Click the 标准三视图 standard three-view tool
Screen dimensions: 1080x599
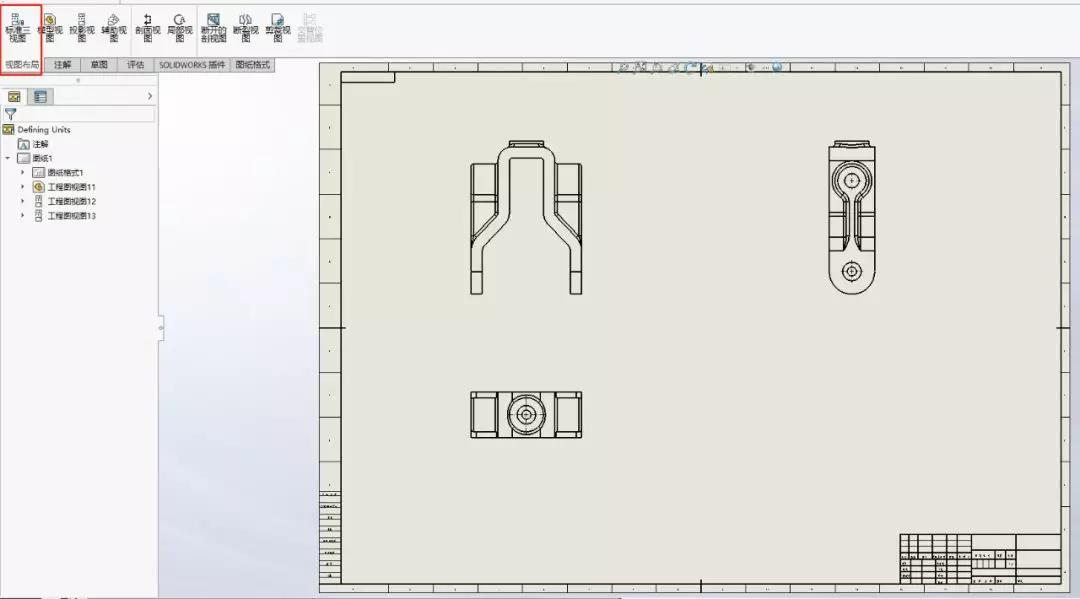(x=19, y=28)
